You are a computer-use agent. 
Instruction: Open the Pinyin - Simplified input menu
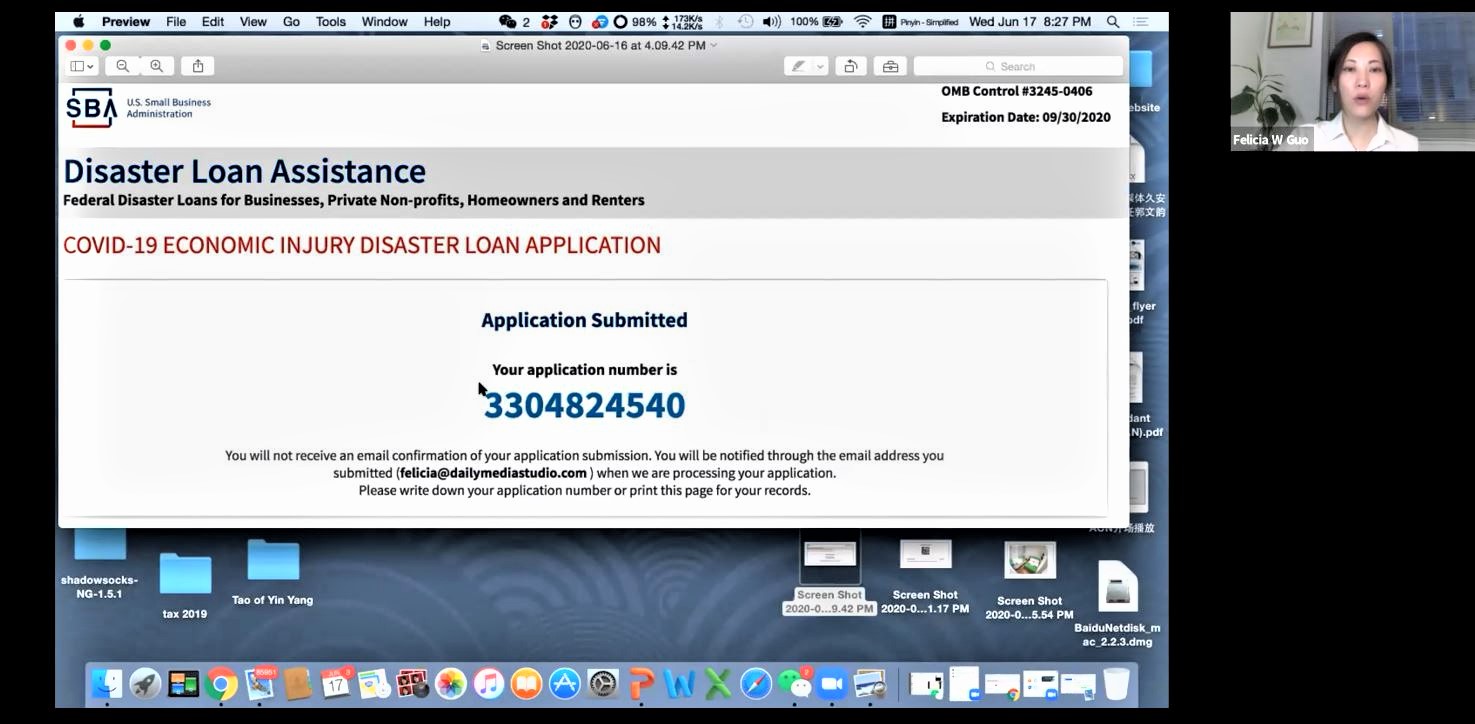(x=920, y=21)
